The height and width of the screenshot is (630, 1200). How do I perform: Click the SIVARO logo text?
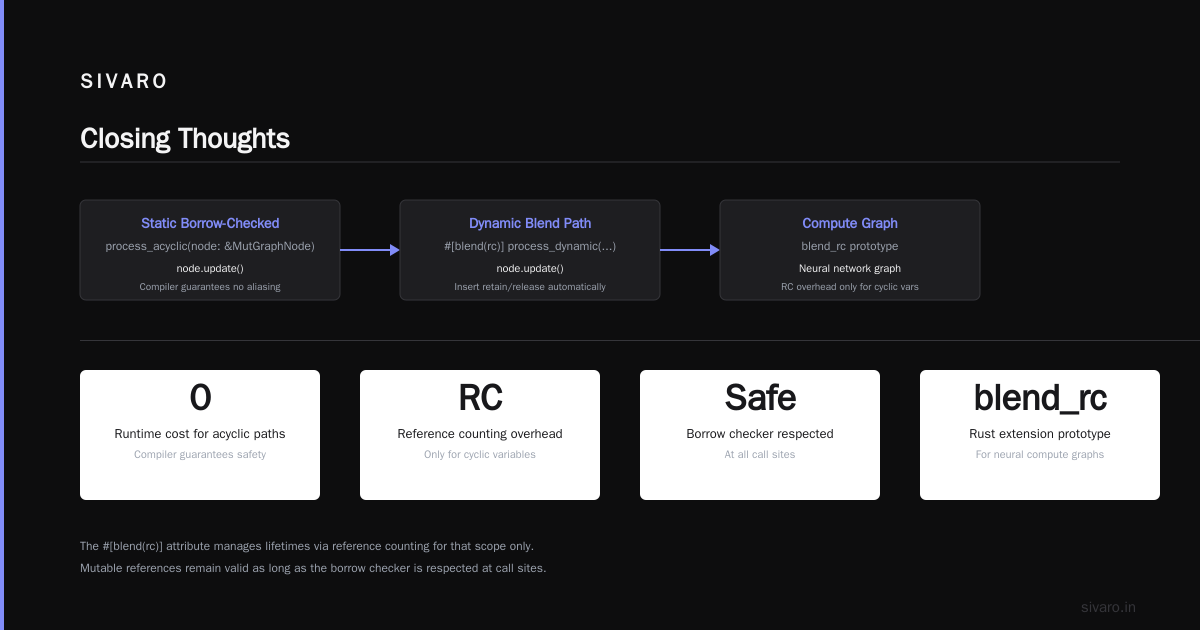coord(124,82)
